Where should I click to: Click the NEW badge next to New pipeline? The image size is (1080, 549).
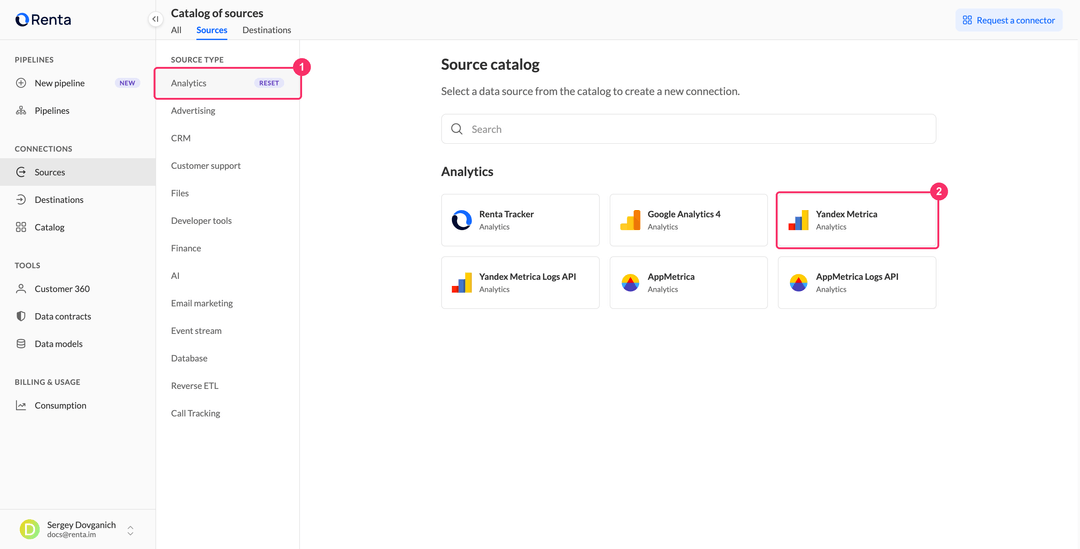(x=127, y=83)
